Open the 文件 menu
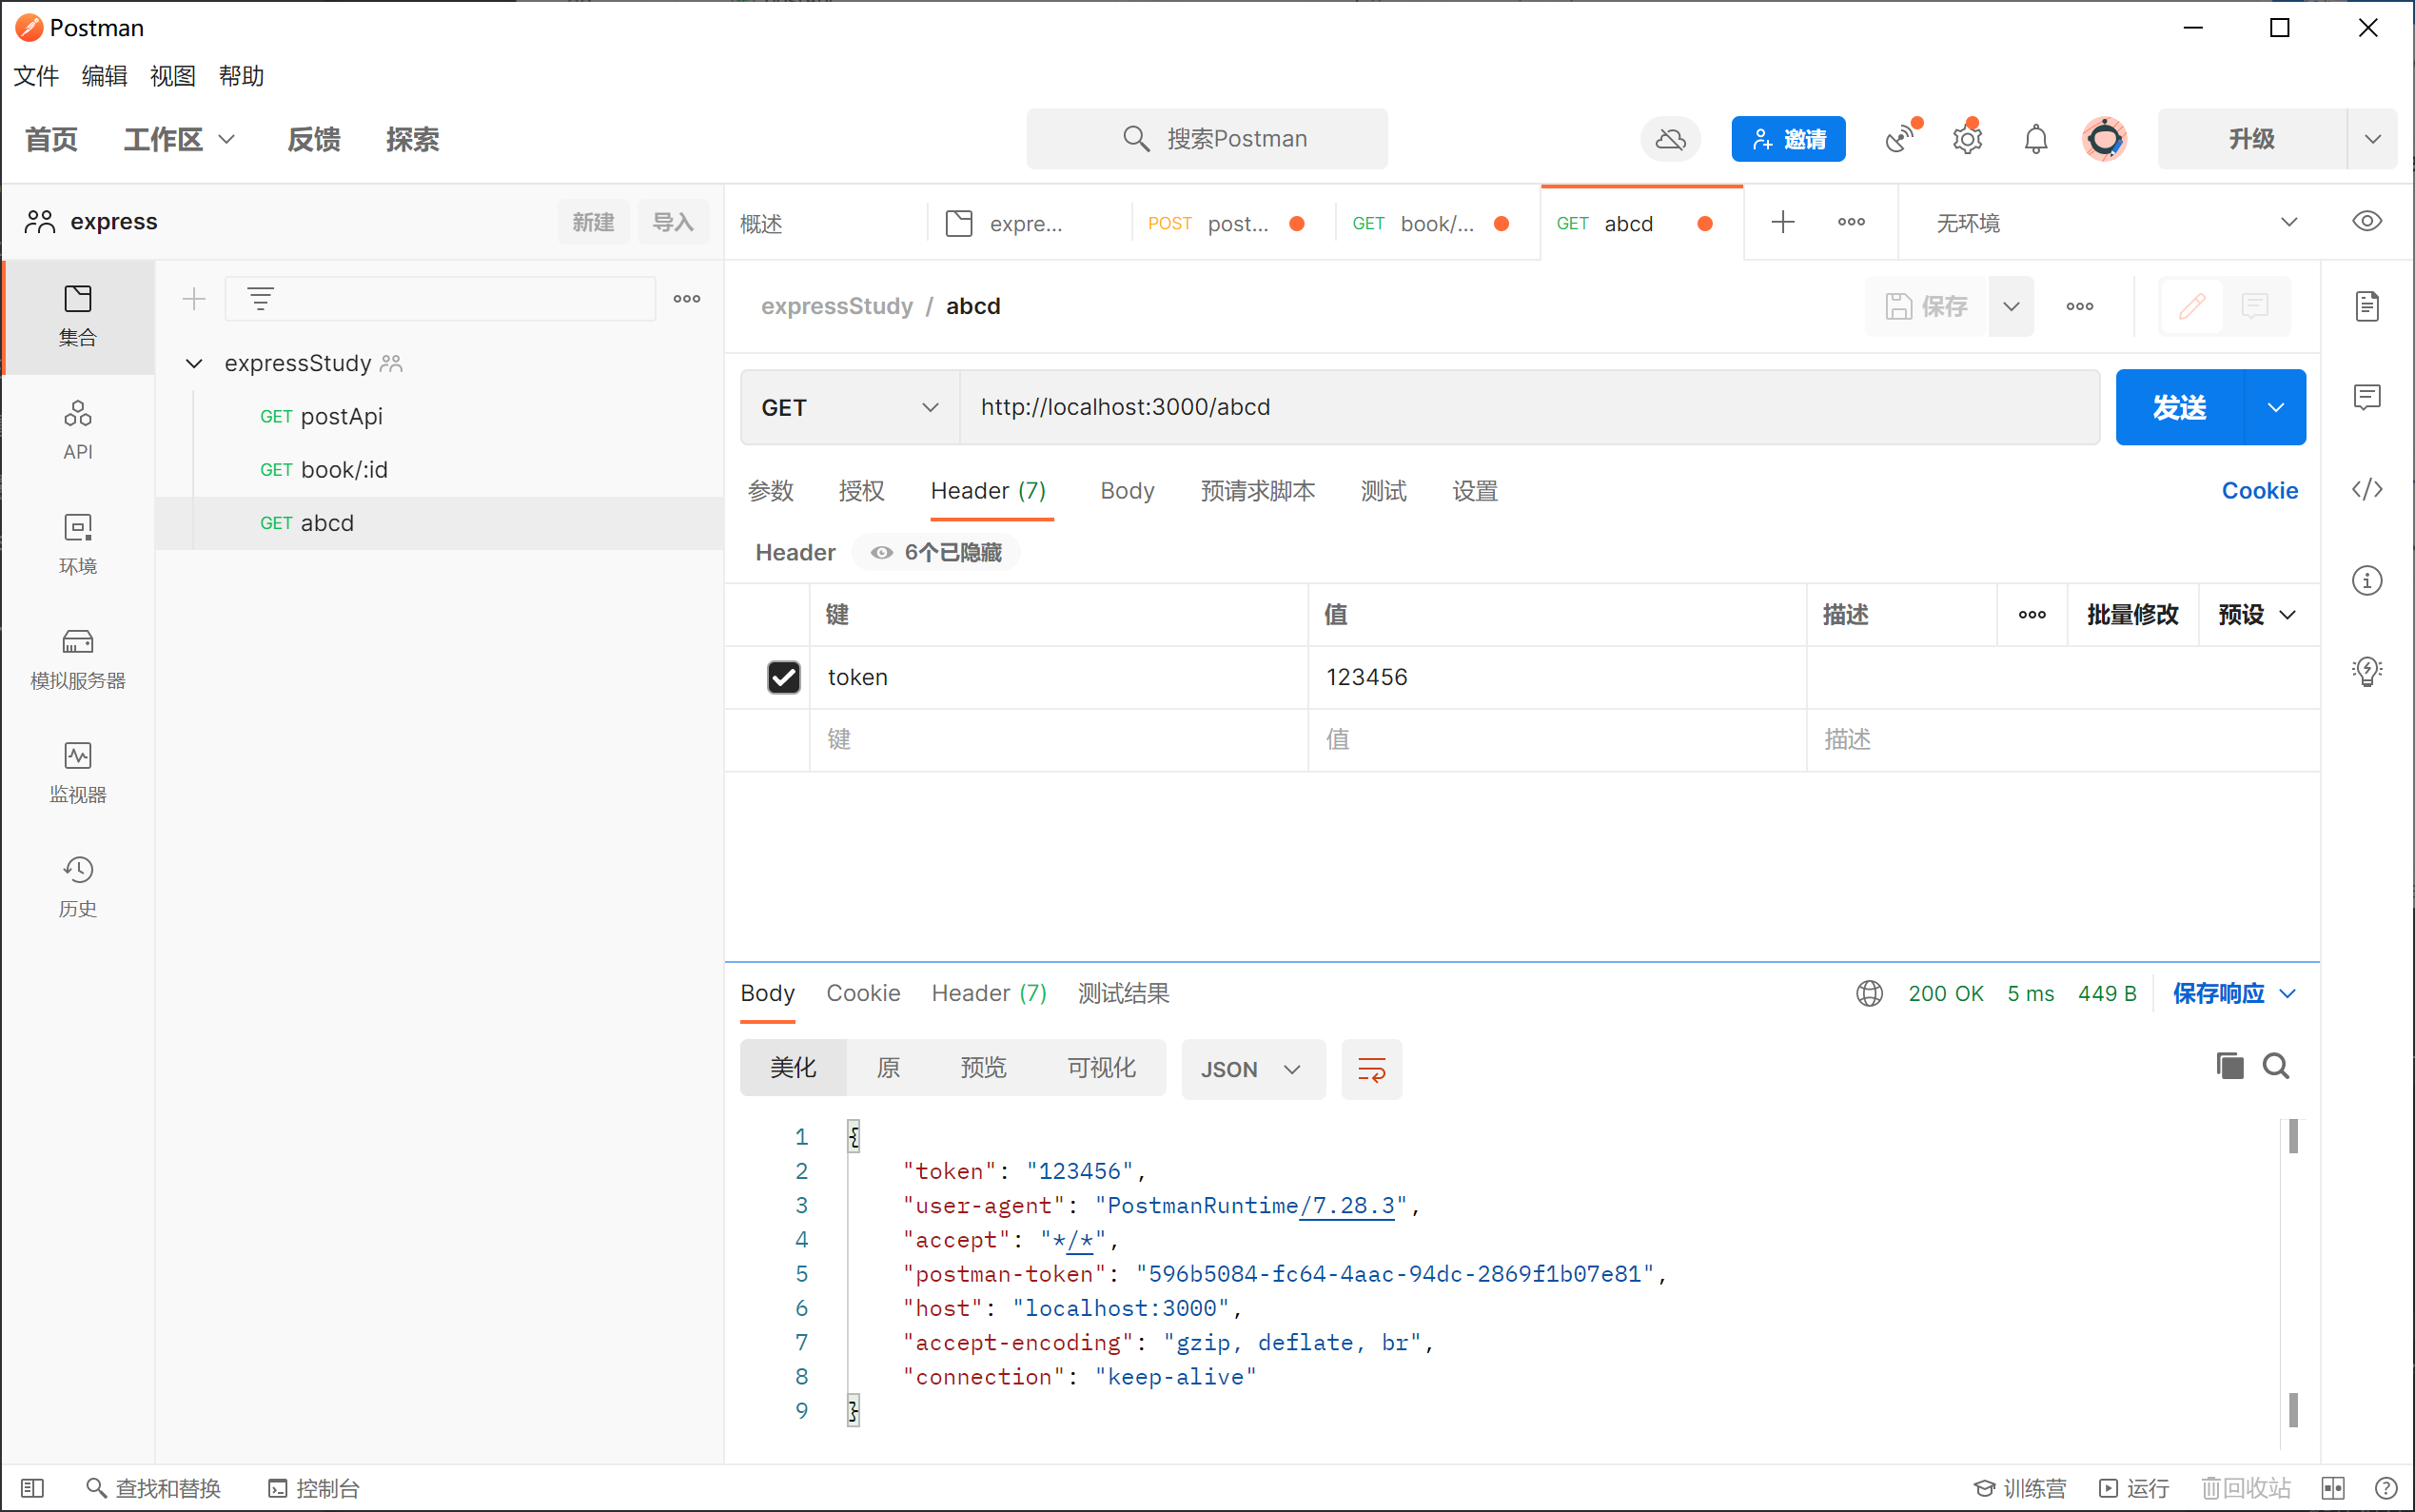 (36, 76)
